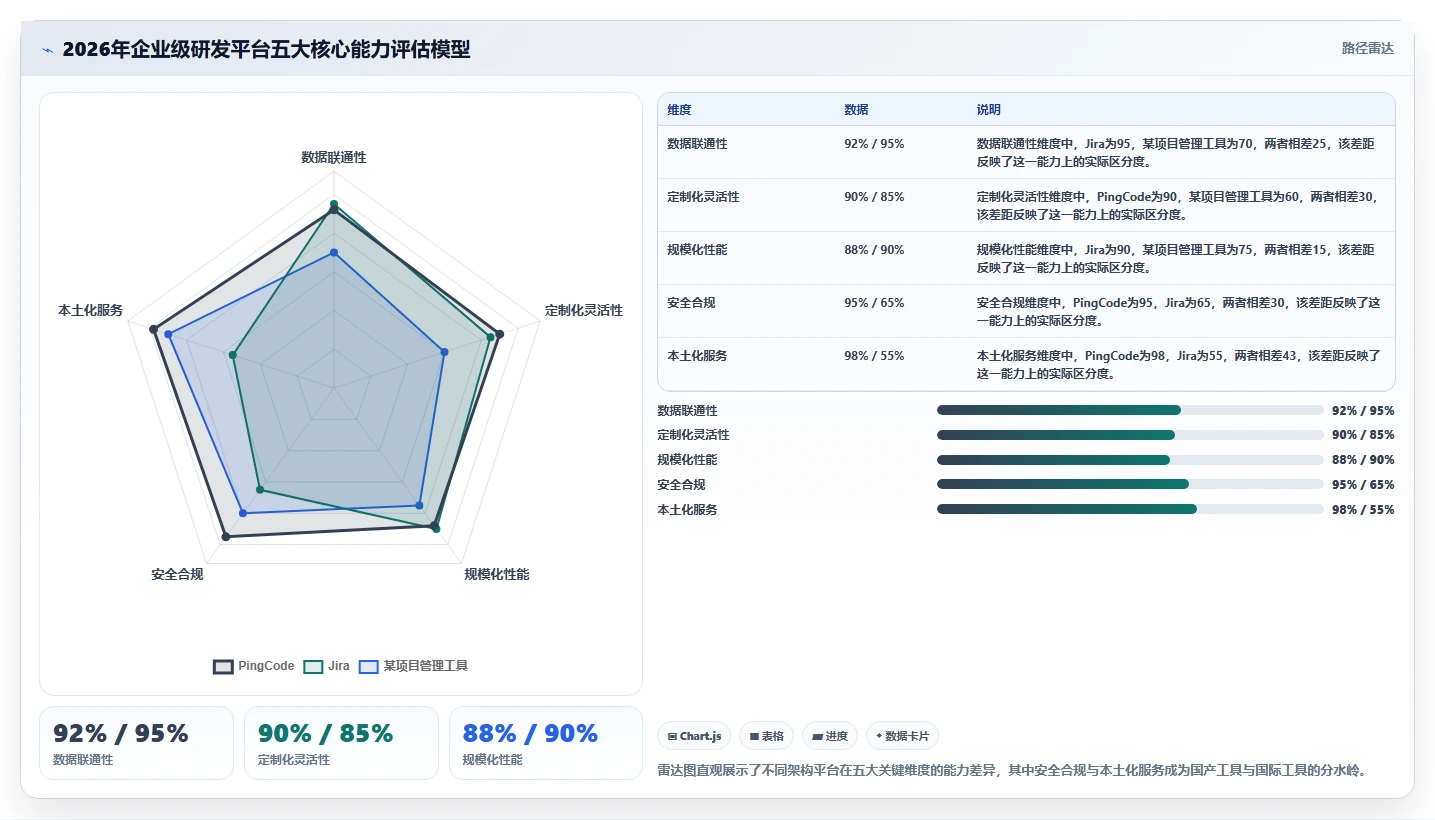This screenshot has height=820, width=1435.
Task: Click the 98% / 55% value beside the progress bar
Action: point(1363,510)
